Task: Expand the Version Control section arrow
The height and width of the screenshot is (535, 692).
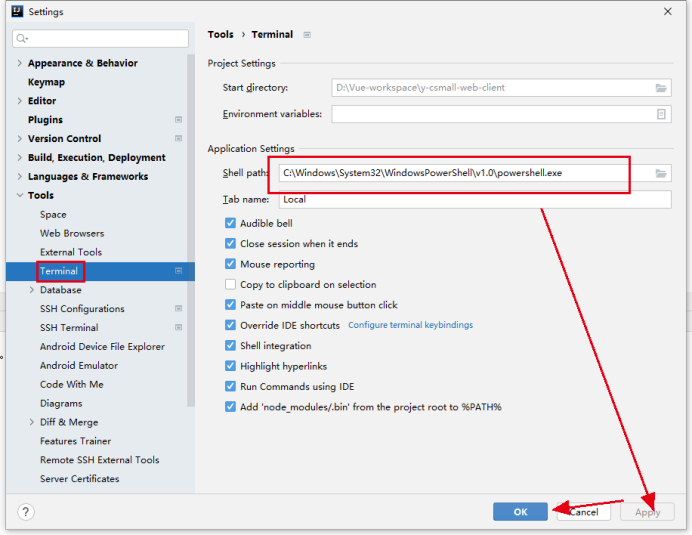Action: point(19,139)
